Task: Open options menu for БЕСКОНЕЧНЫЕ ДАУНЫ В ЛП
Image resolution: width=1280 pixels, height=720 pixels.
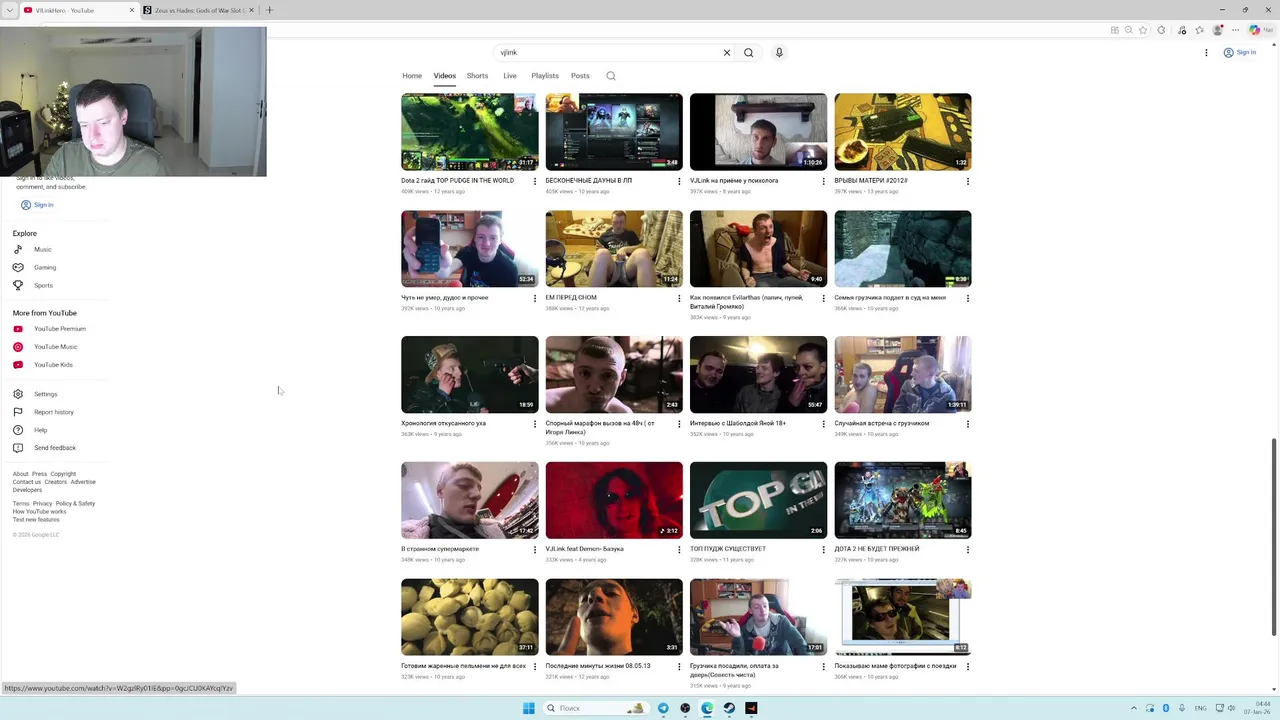Action: [679, 182]
